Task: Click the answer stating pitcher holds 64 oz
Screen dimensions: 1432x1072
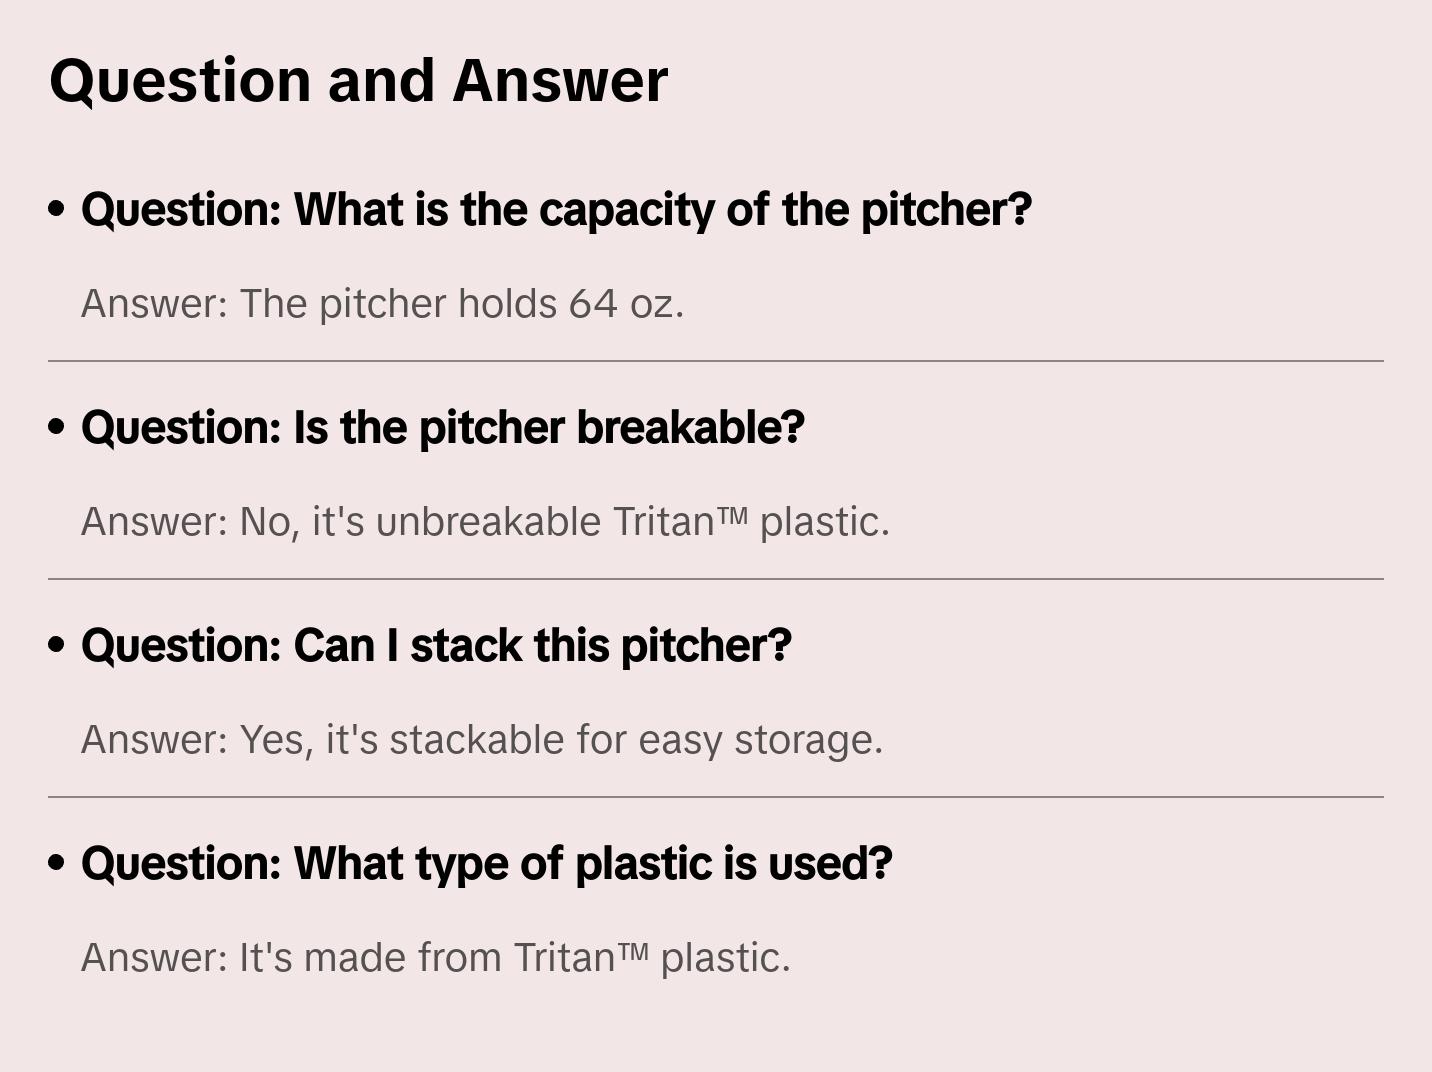Action: click(x=382, y=304)
